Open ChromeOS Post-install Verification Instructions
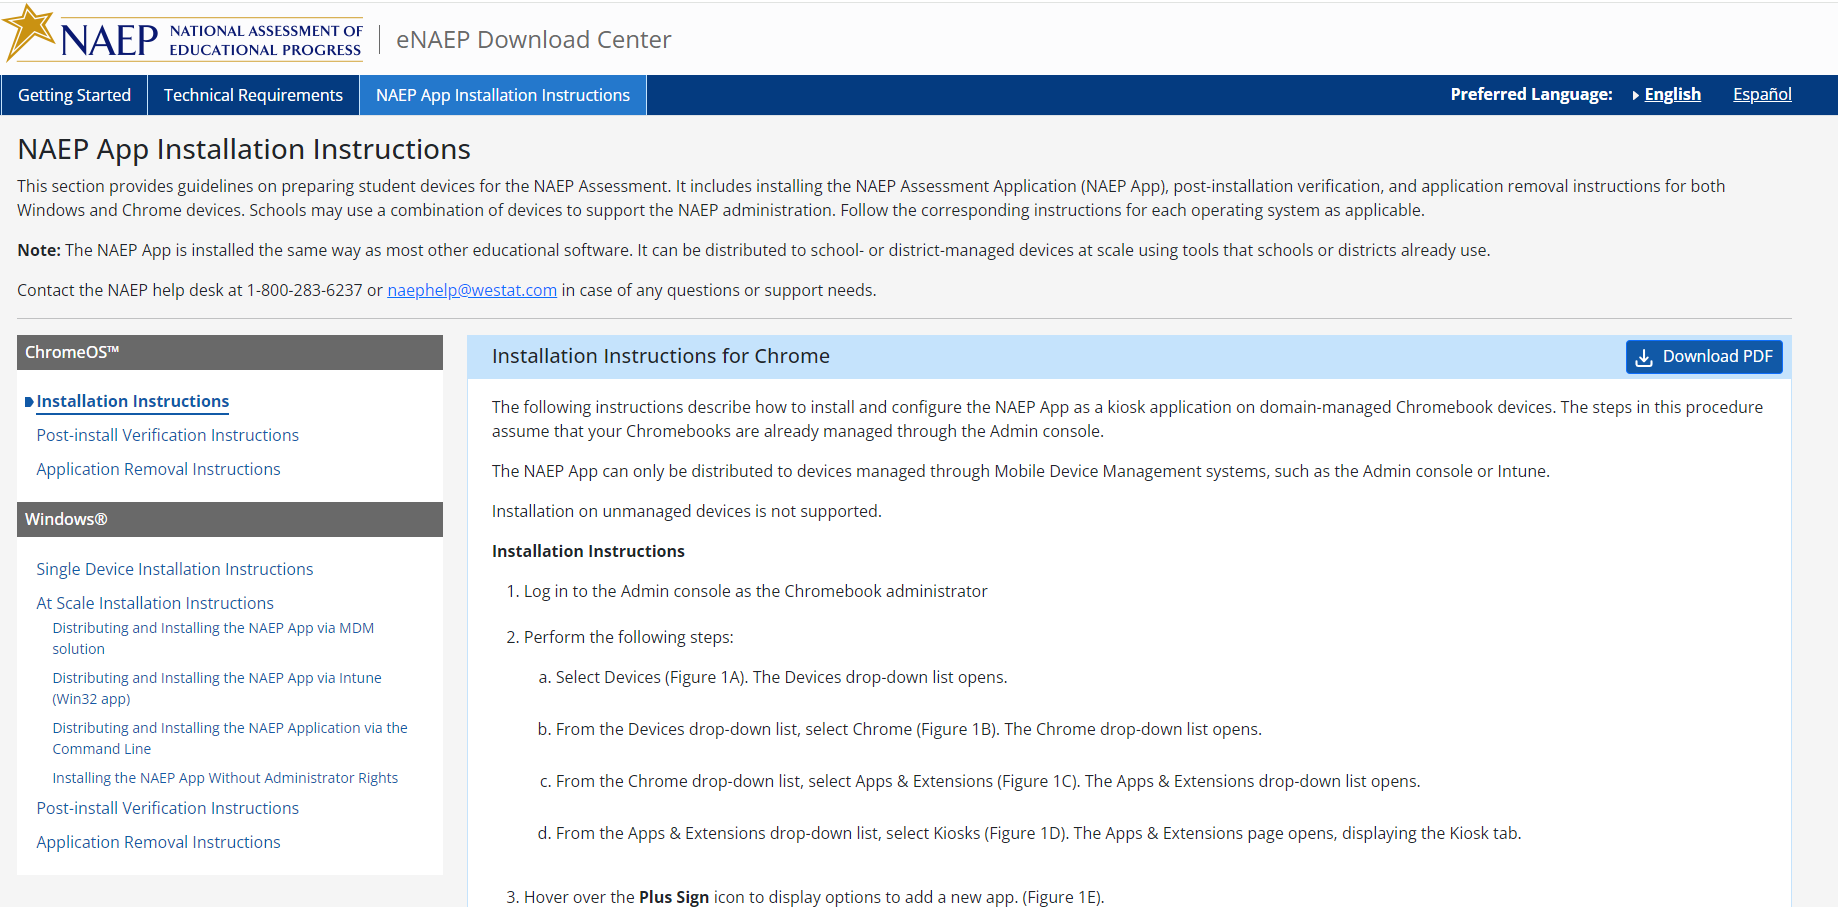Image resolution: width=1838 pixels, height=907 pixels. point(168,435)
